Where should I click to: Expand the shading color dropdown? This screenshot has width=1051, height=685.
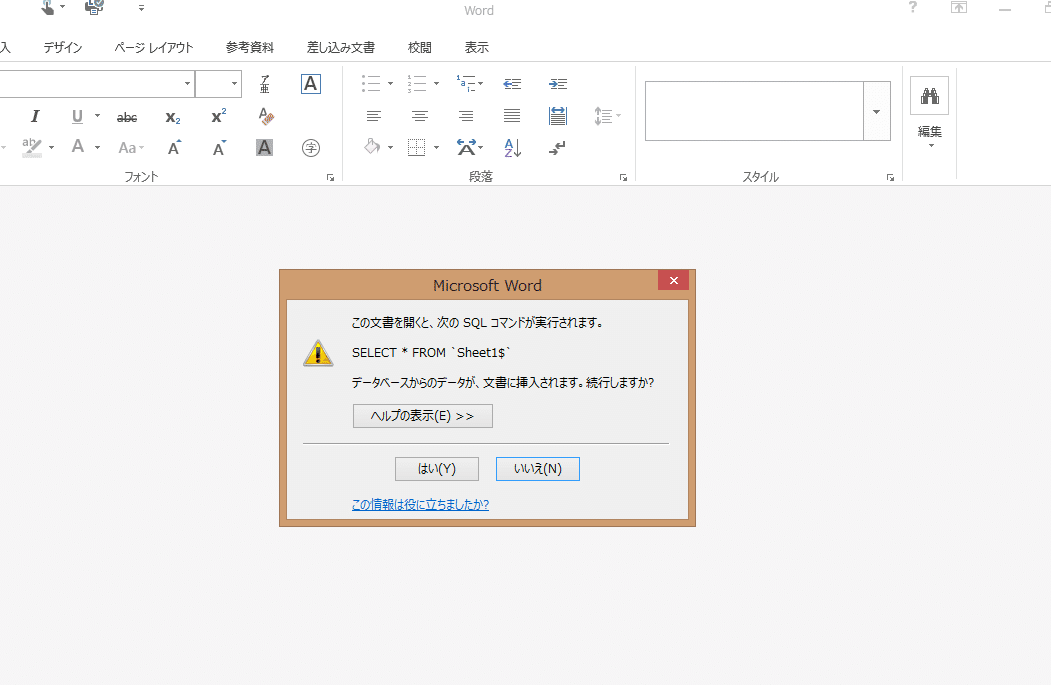(388, 147)
